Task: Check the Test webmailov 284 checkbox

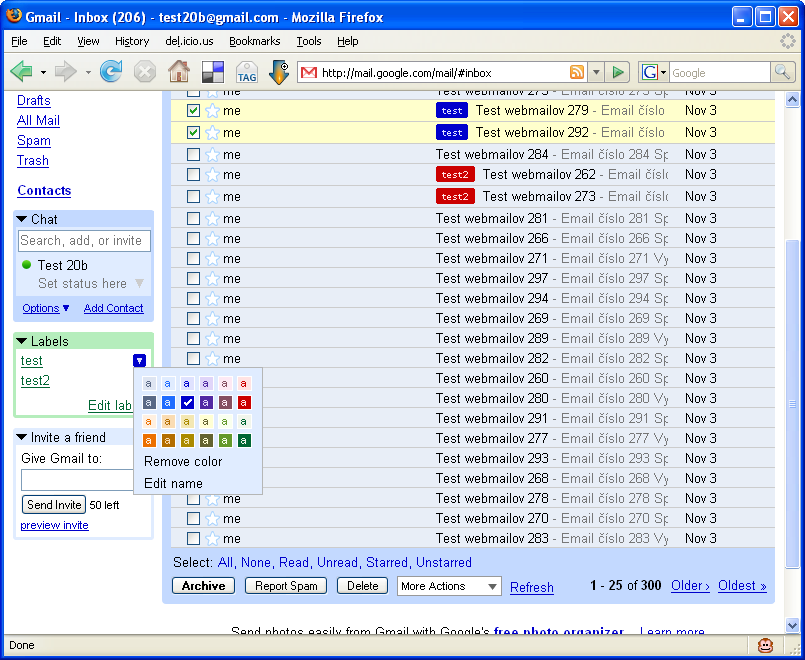Action: [193, 154]
